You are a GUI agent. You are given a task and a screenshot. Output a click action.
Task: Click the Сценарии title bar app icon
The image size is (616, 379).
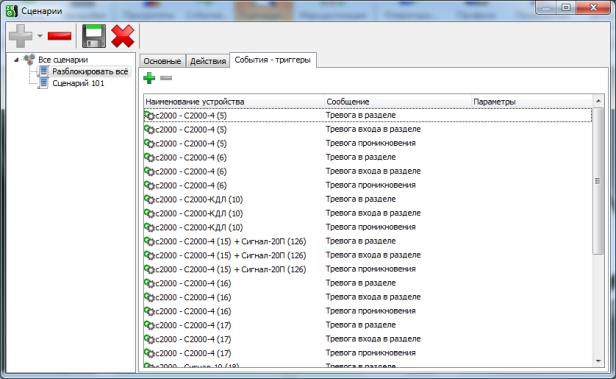point(11,10)
